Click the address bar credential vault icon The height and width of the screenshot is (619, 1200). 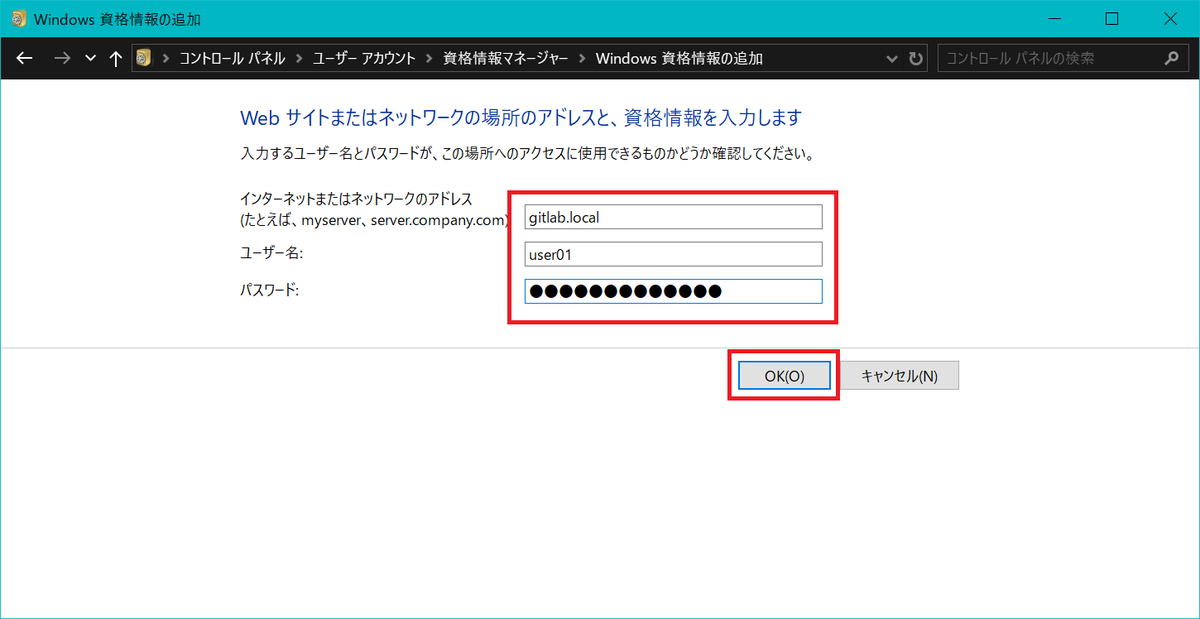click(145, 58)
